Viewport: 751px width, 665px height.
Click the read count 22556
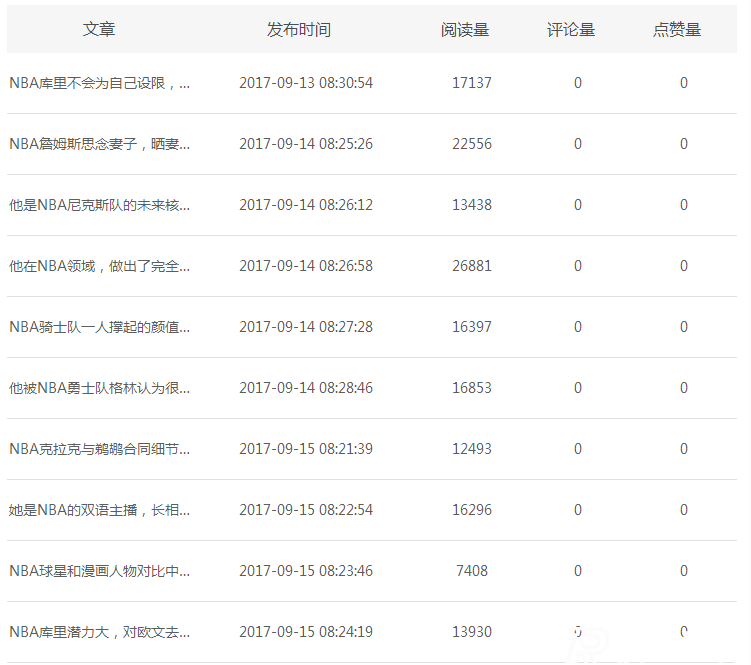tap(471, 144)
